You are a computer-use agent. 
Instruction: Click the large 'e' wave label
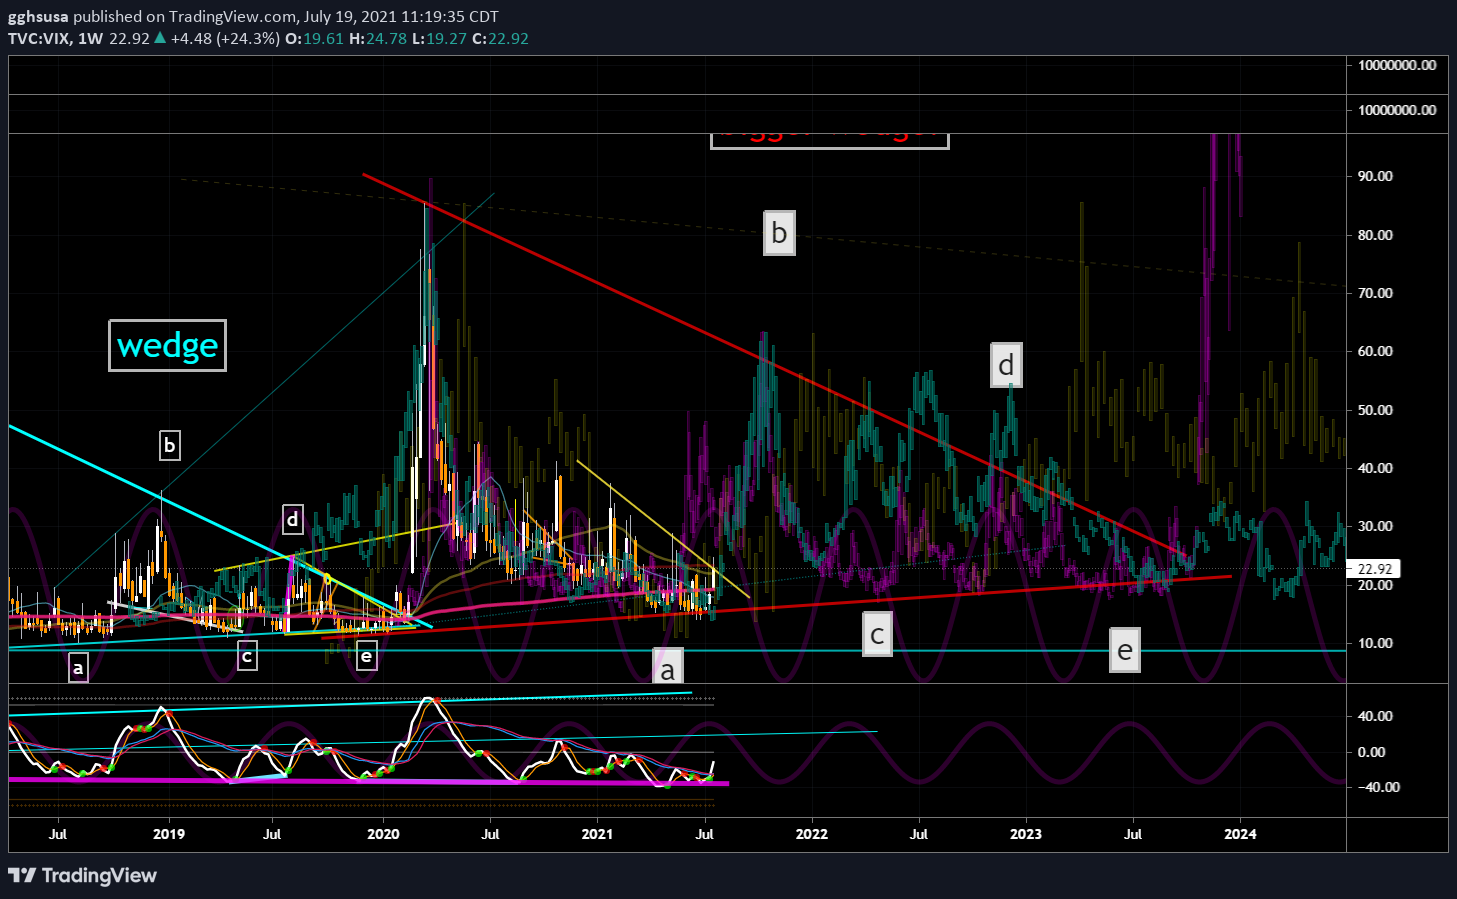[x=1125, y=651]
